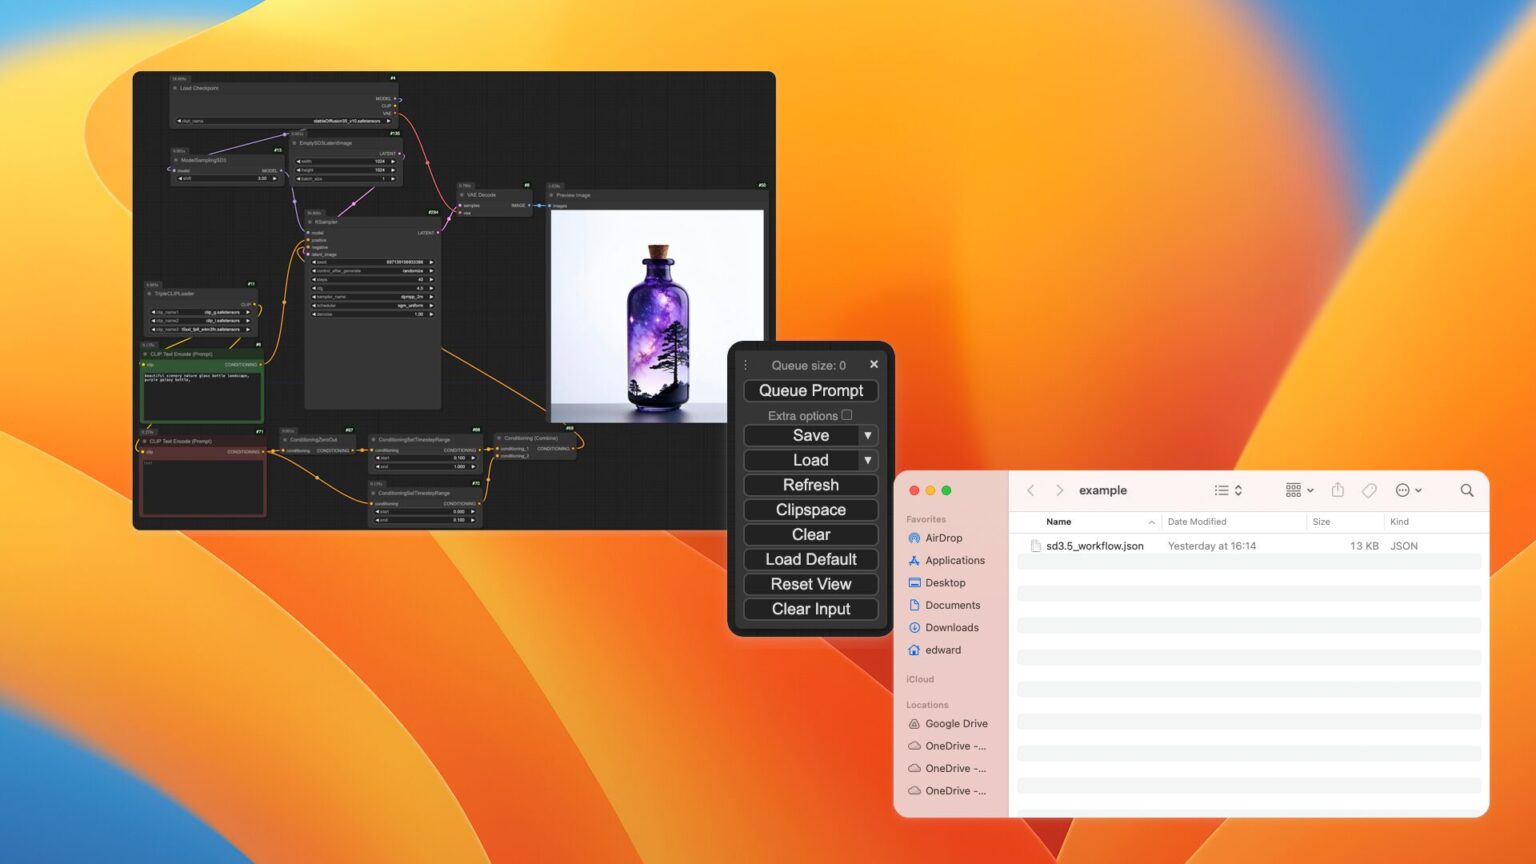The image size is (1536, 864).
Task: Click the Share icon in the Finder toolbar
Action: (1338, 490)
